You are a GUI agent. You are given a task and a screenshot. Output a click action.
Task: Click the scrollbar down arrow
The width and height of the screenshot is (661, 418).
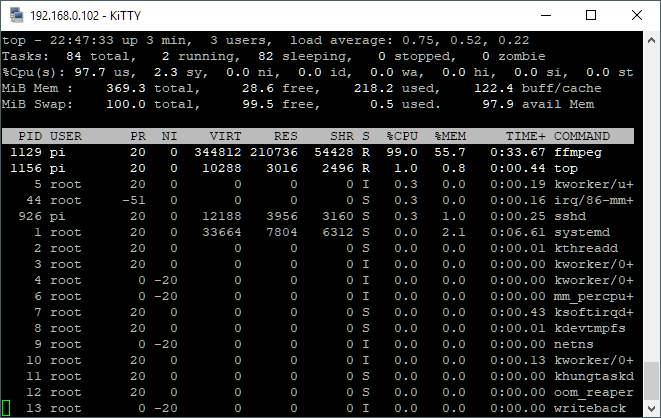pyautogui.click(x=651, y=408)
